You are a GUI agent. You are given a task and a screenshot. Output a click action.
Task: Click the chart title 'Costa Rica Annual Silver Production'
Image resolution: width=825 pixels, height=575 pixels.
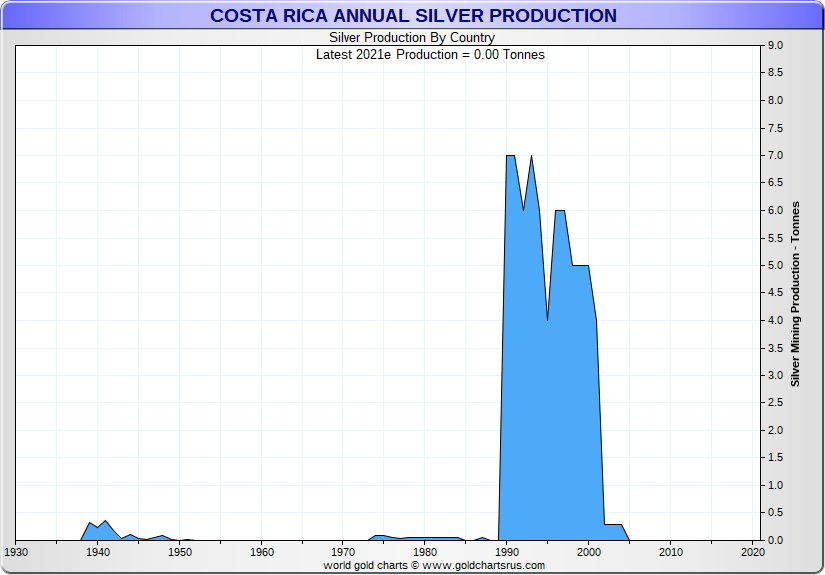[x=413, y=16]
